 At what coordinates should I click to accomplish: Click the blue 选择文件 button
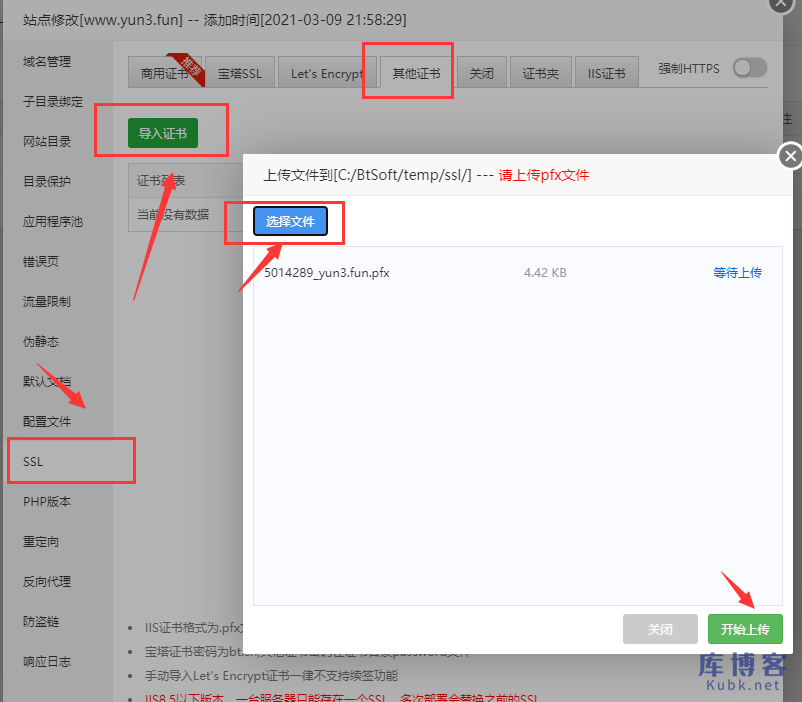(x=290, y=221)
